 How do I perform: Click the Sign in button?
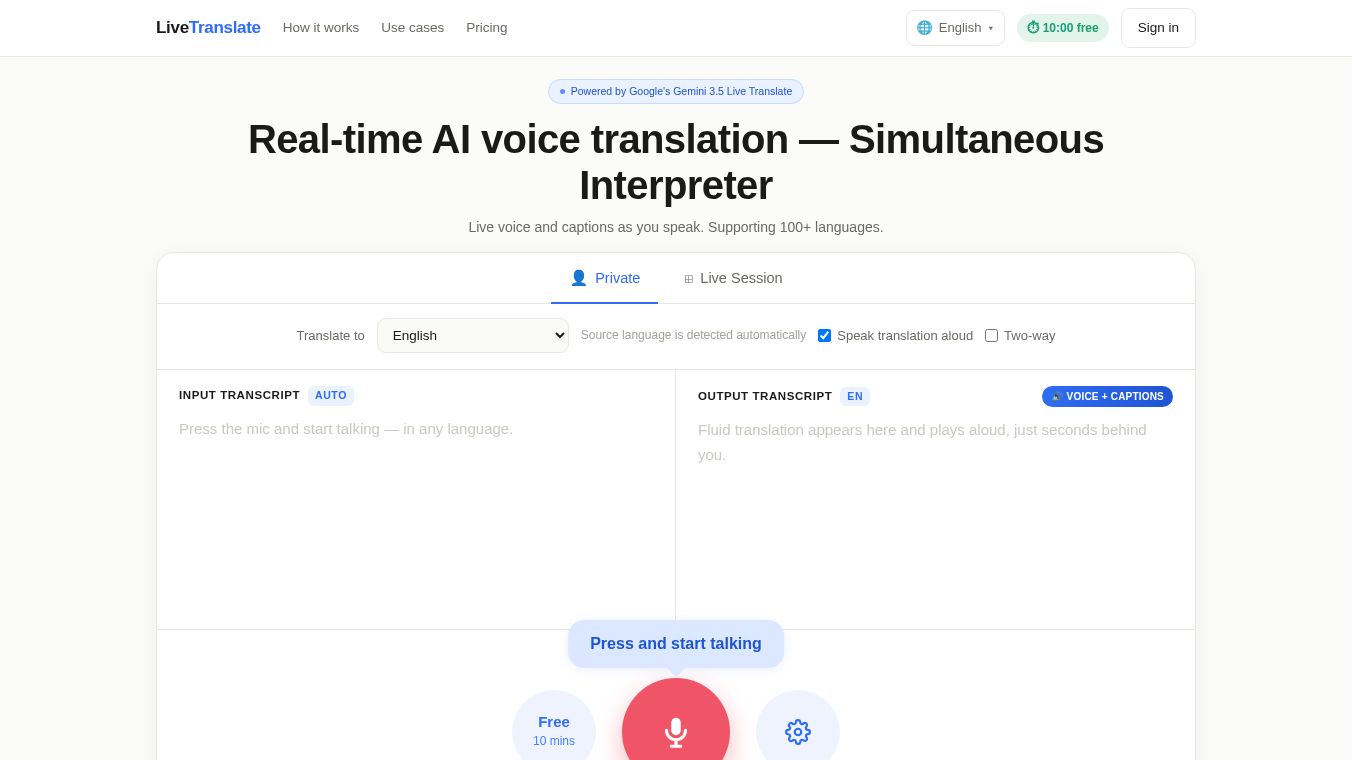[1158, 28]
